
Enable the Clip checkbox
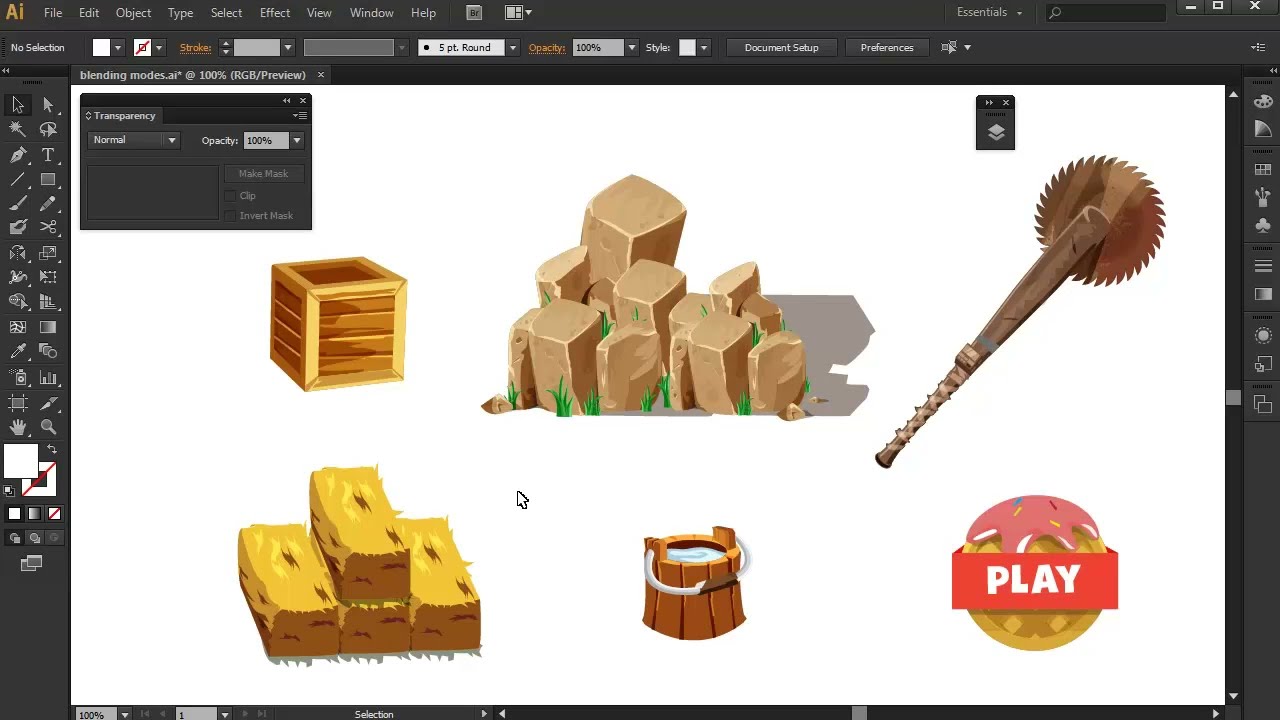pos(230,196)
